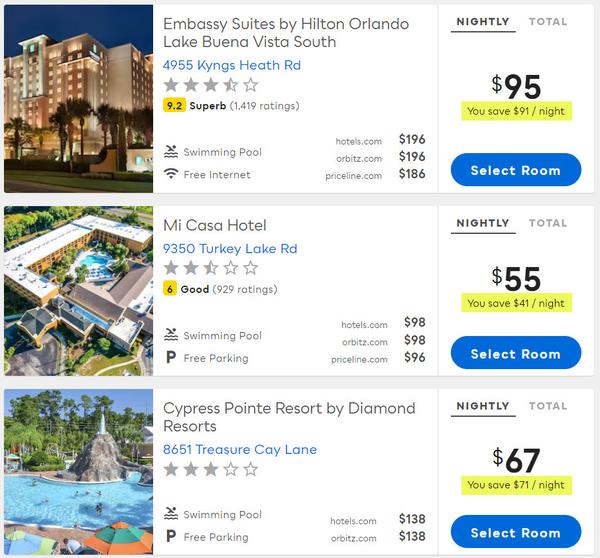The image size is (600, 558).
Task: Click Mi Casa Hotel swimming pool icon
Action: coord(171,335)
